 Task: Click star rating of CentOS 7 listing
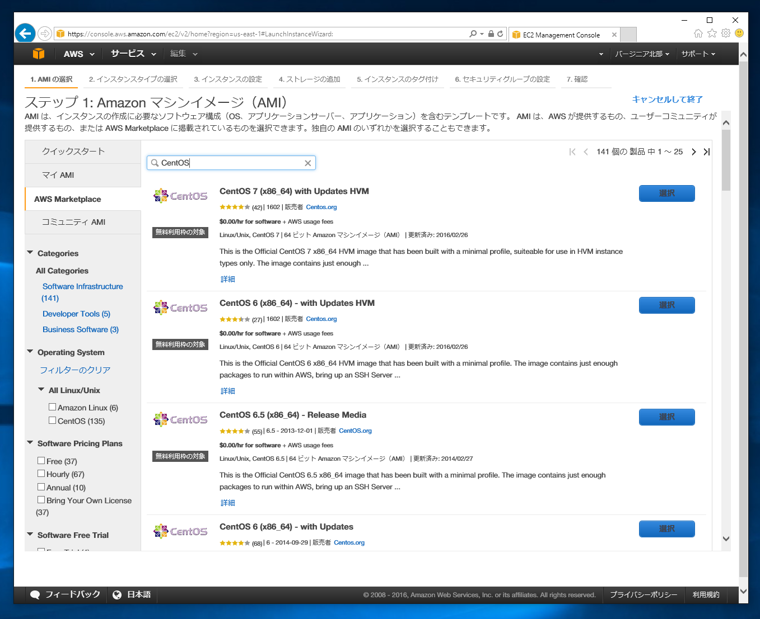235,207
